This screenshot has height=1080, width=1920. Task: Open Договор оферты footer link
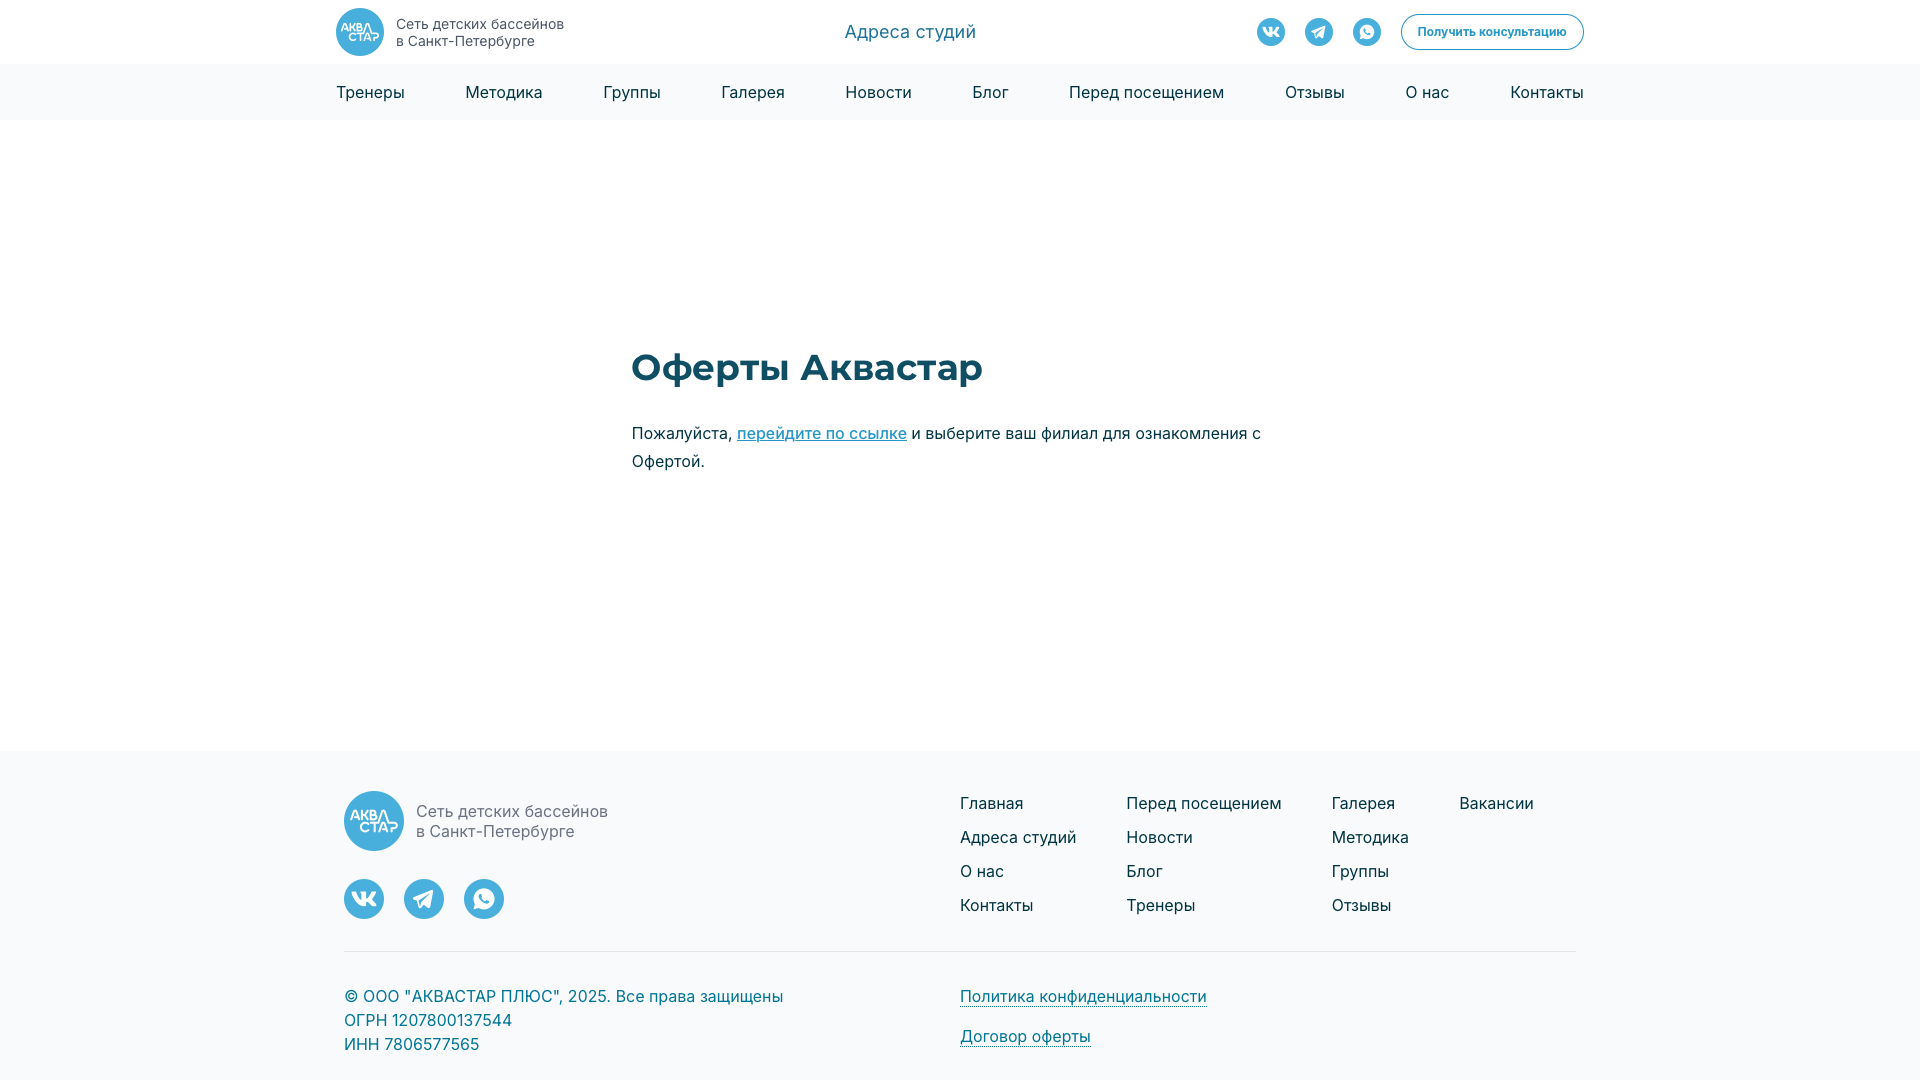click(x=1025, y=1036)
